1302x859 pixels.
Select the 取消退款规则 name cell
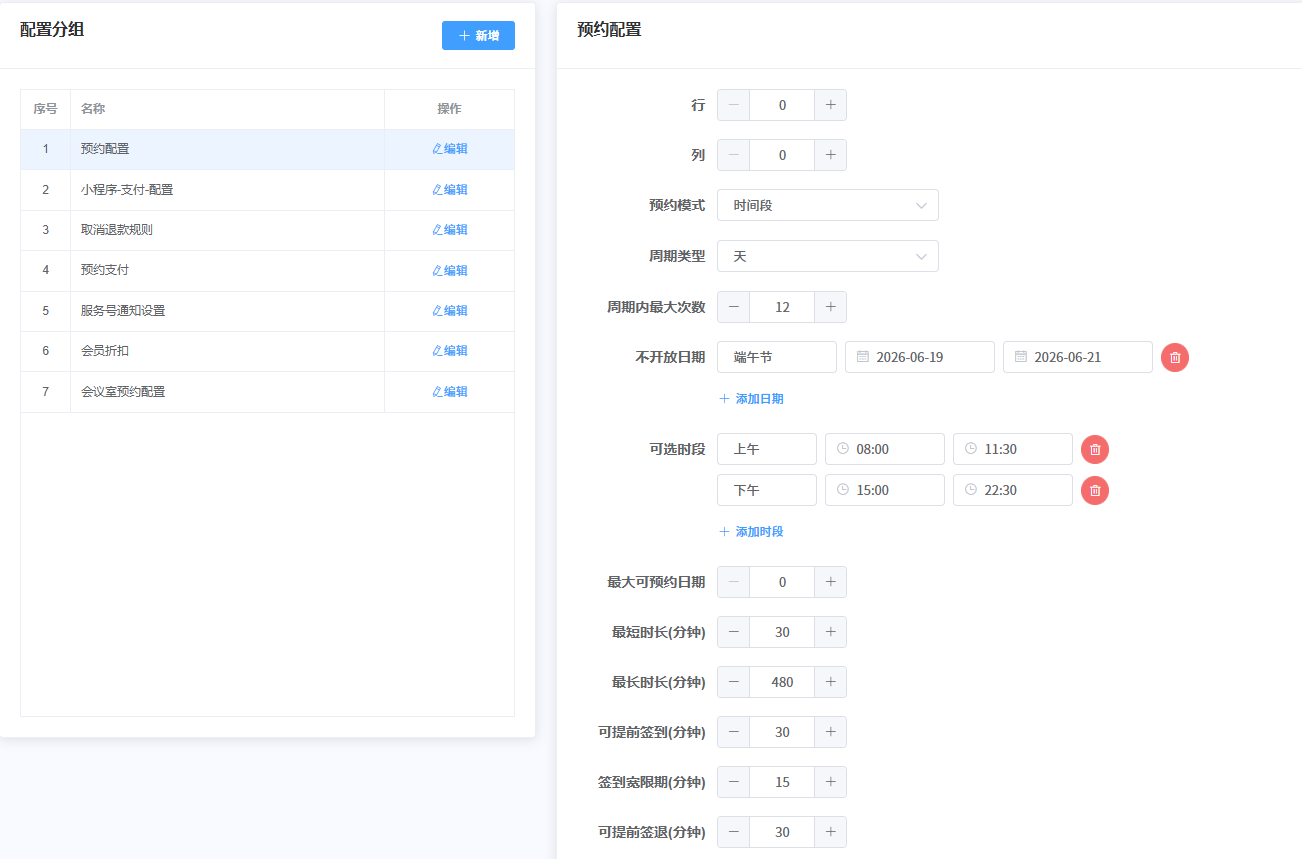(227, 230)
